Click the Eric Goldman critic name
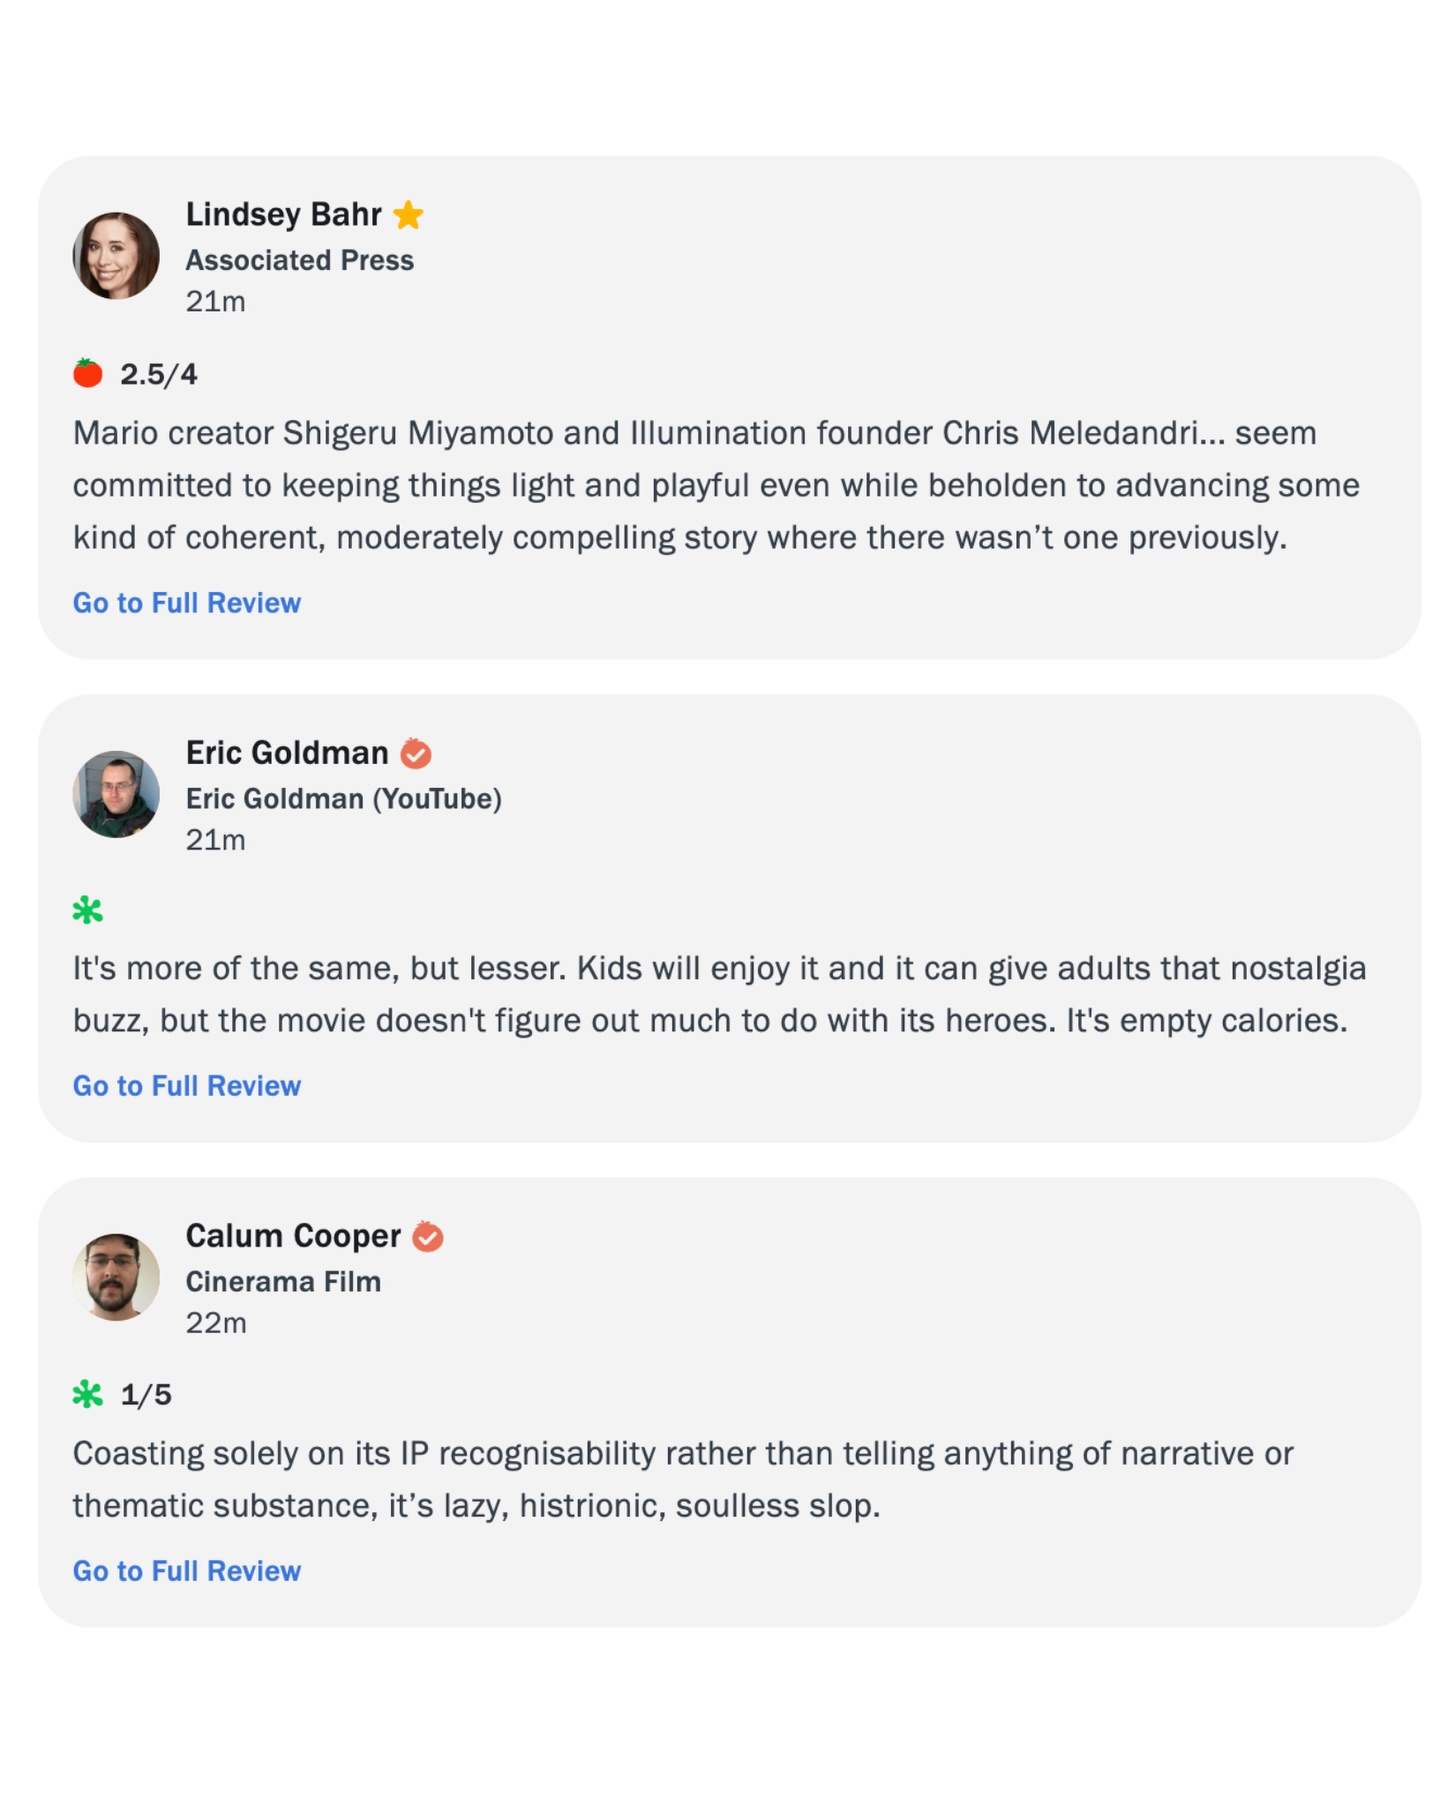 point(287,752)
